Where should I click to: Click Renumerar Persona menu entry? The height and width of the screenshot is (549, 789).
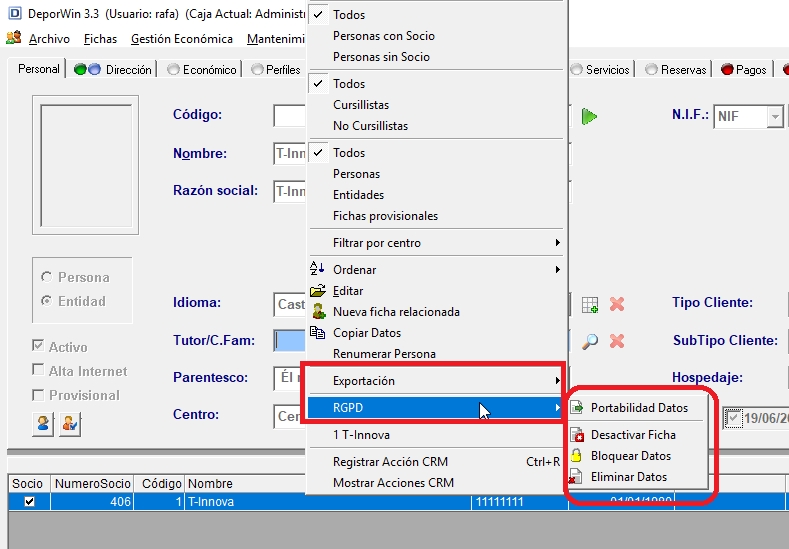384,354
